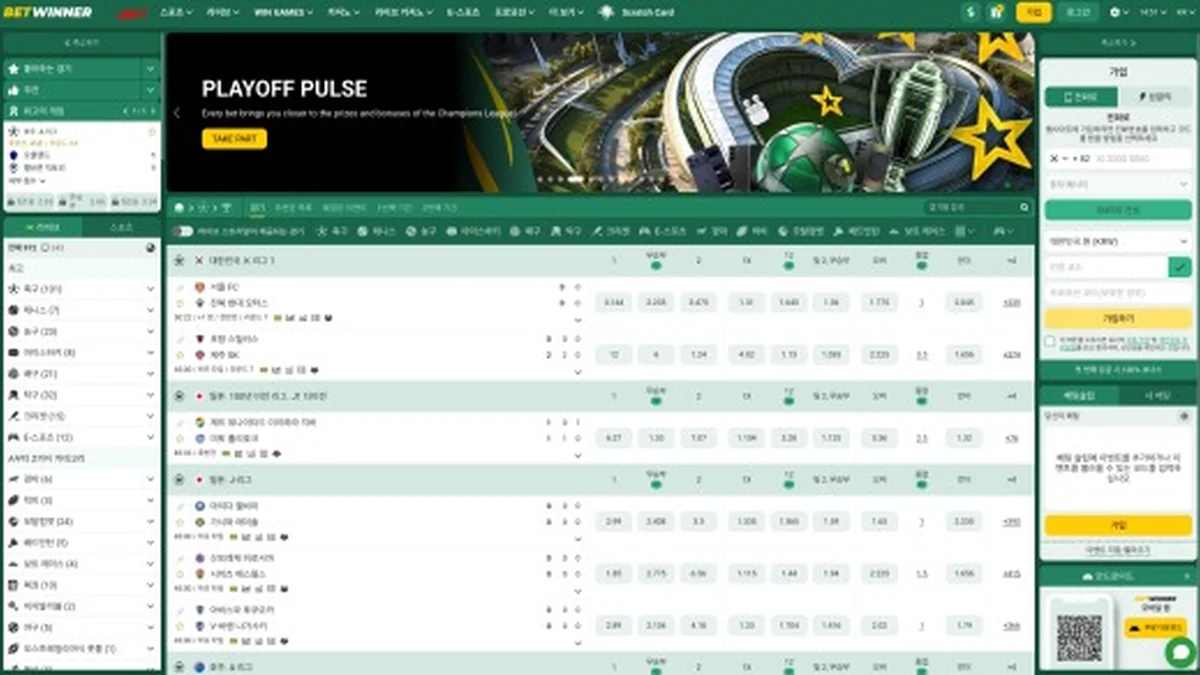The width and height of the screenshot is (1200, 675).
Task: Open the currency dropdown showing KRW
Action: click(x=1118, y=241)
